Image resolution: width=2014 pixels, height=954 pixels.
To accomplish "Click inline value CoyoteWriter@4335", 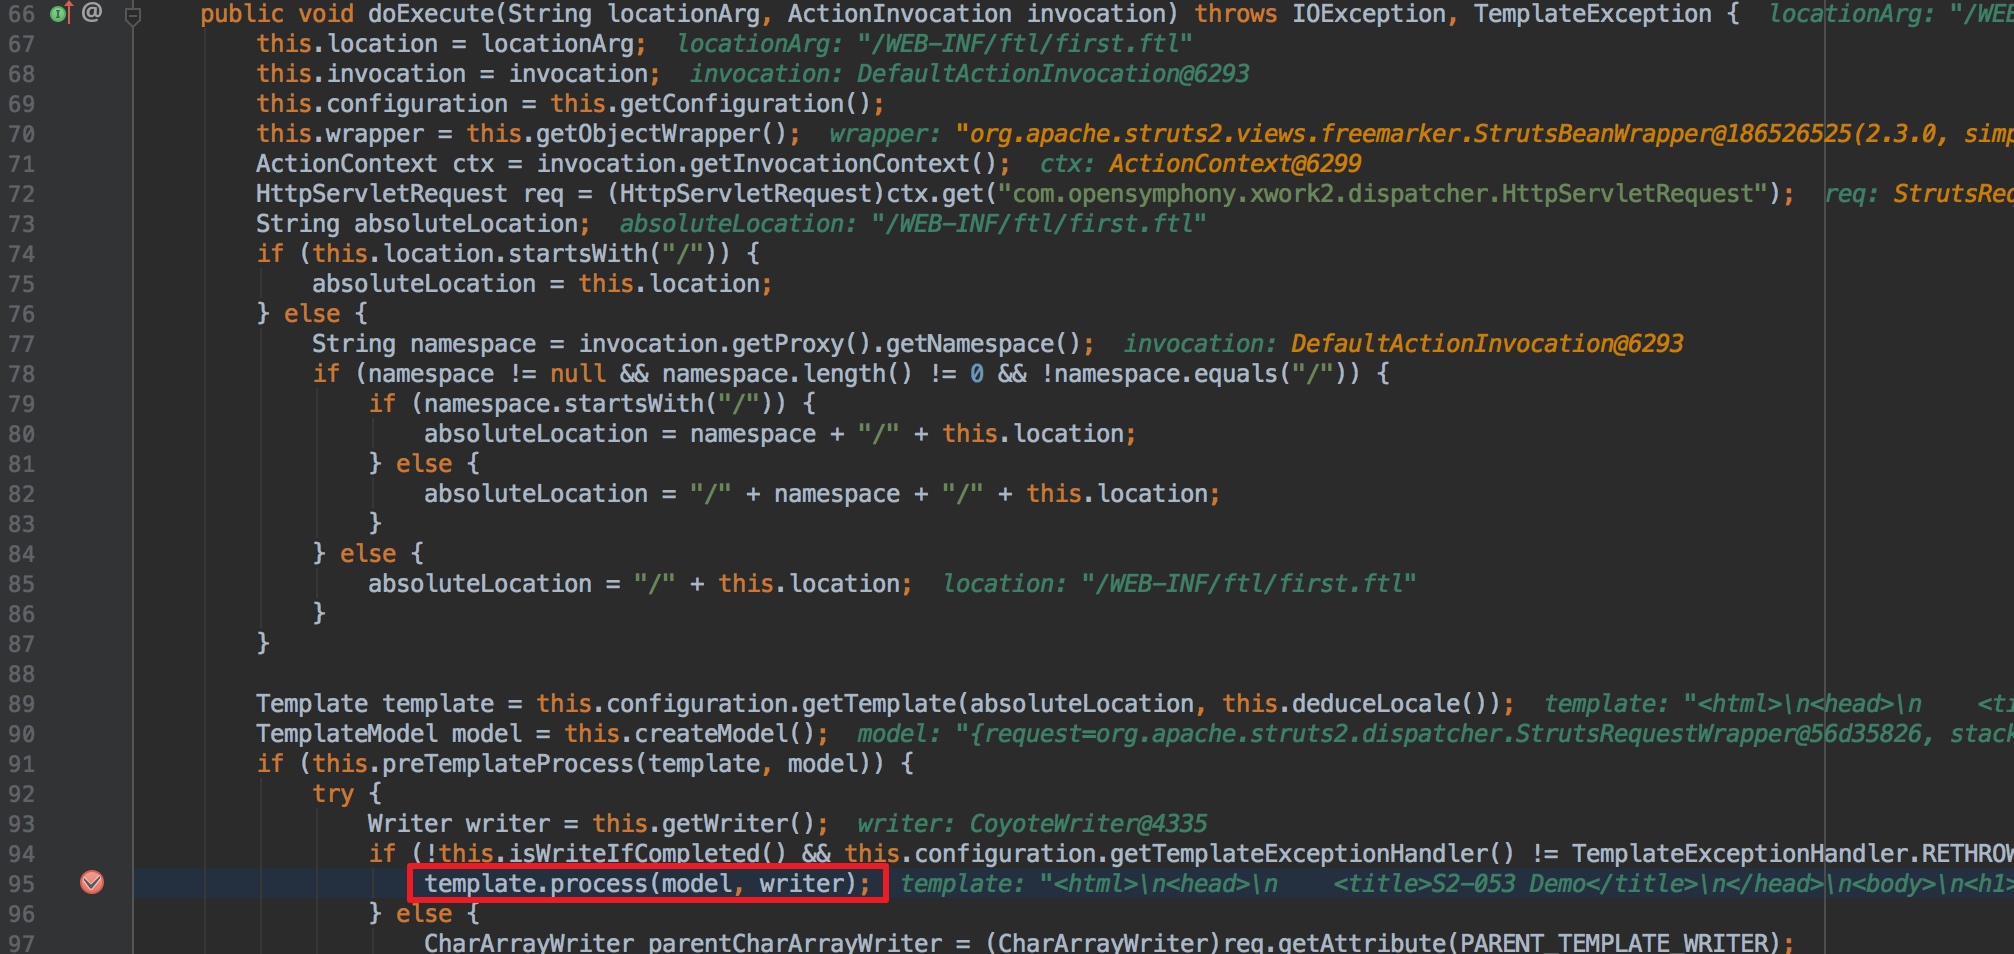I will (1088, 824).
